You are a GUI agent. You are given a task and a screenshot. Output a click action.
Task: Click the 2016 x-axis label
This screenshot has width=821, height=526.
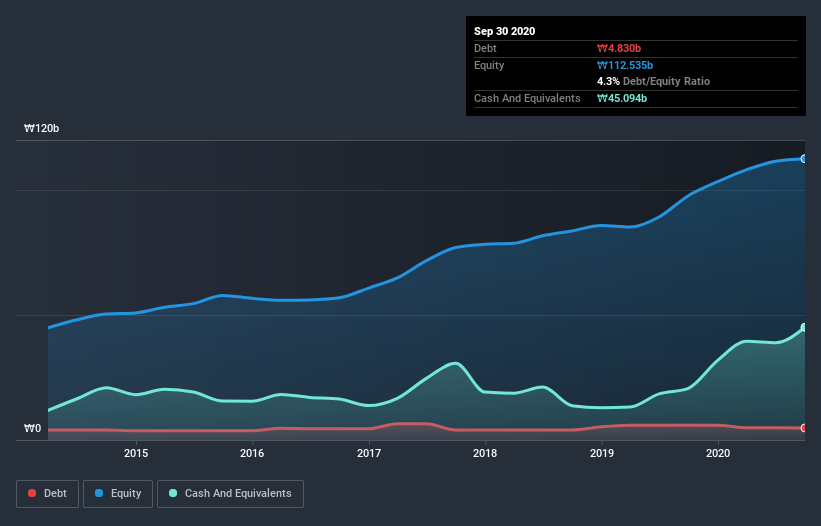coord(252,453)
